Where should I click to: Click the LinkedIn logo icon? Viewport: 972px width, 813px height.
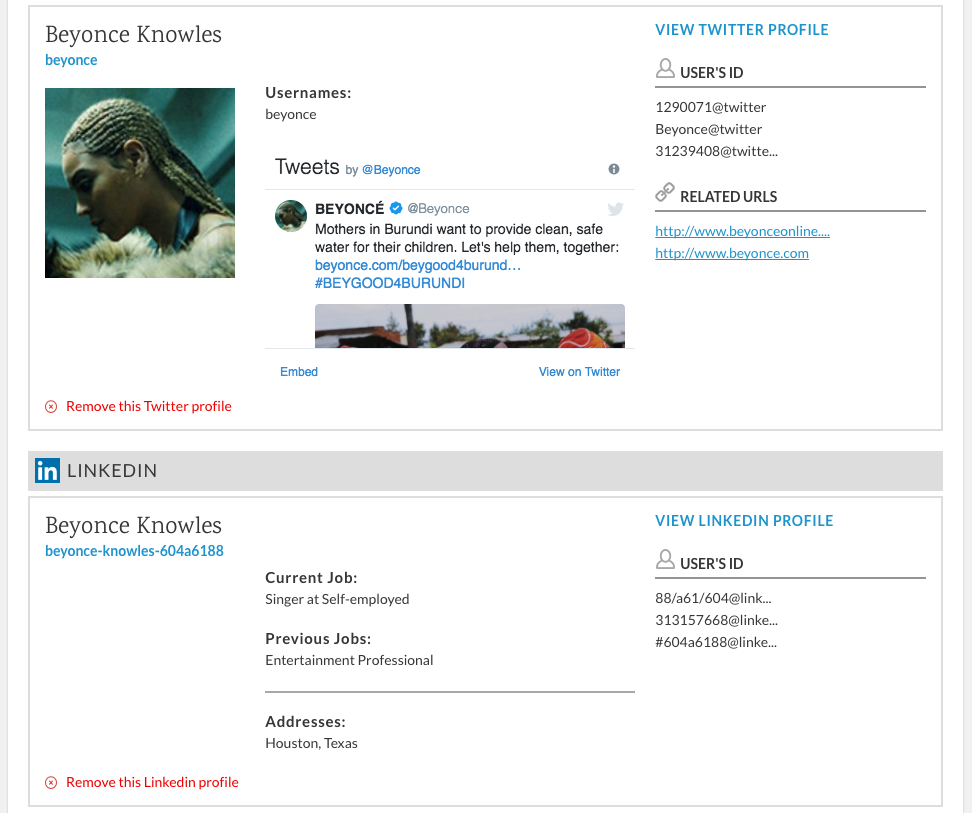[47, 471]
